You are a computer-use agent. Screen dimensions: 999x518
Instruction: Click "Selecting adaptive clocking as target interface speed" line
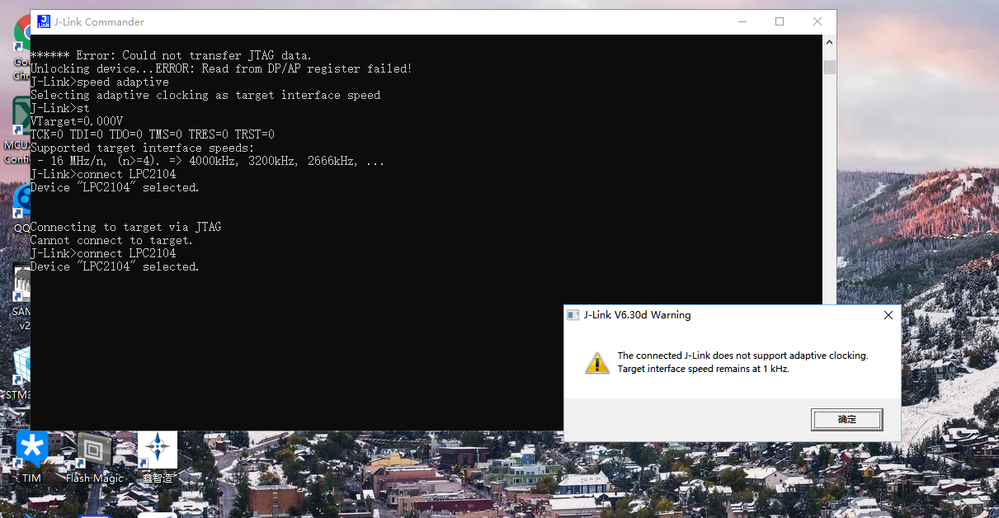[x=205, y=95]
